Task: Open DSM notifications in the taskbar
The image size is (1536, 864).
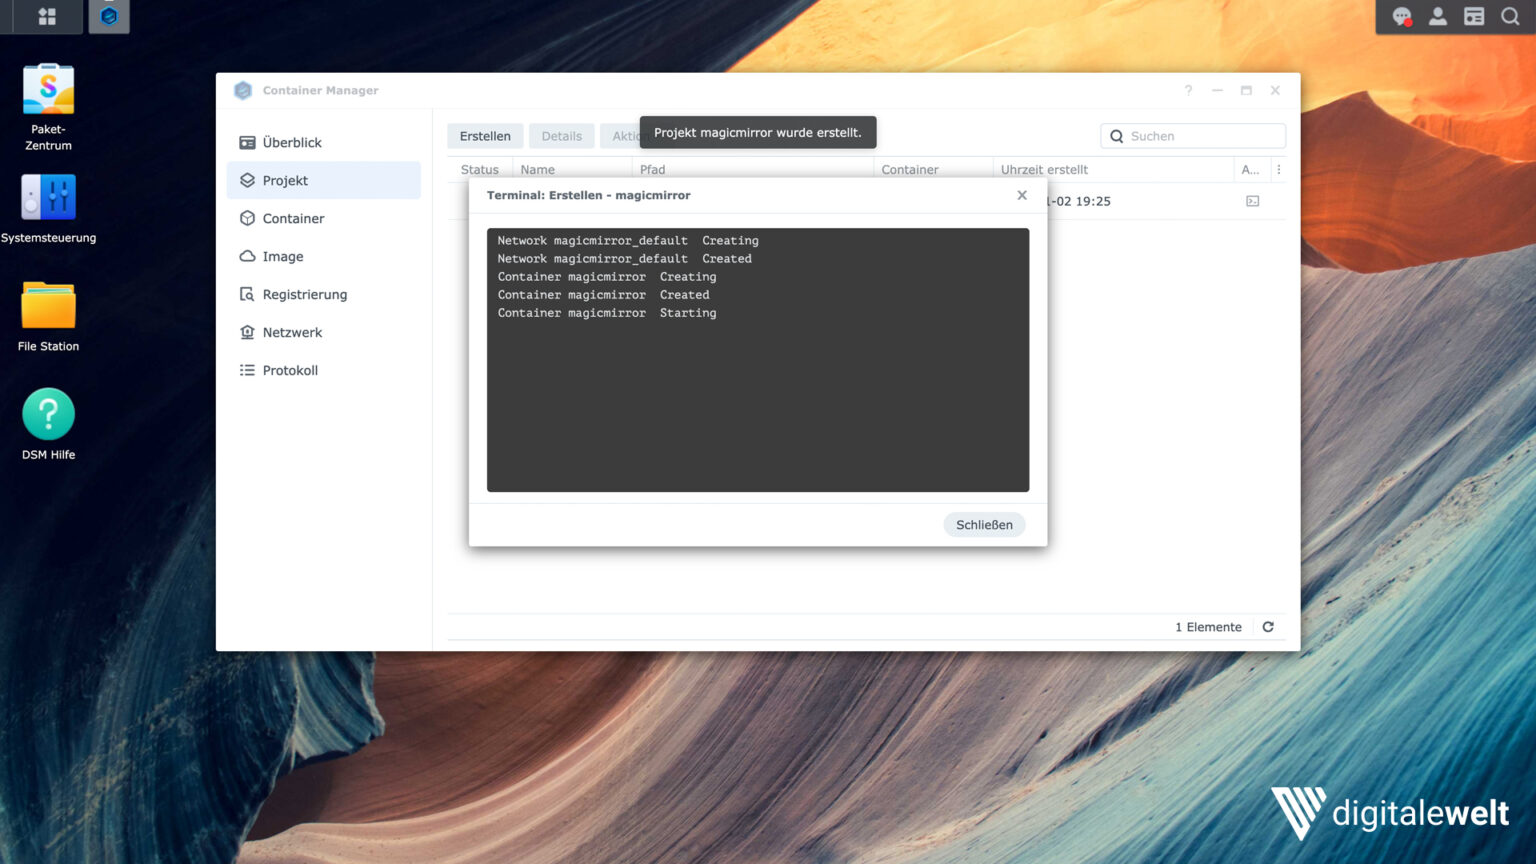Action: coord(1402,17)
